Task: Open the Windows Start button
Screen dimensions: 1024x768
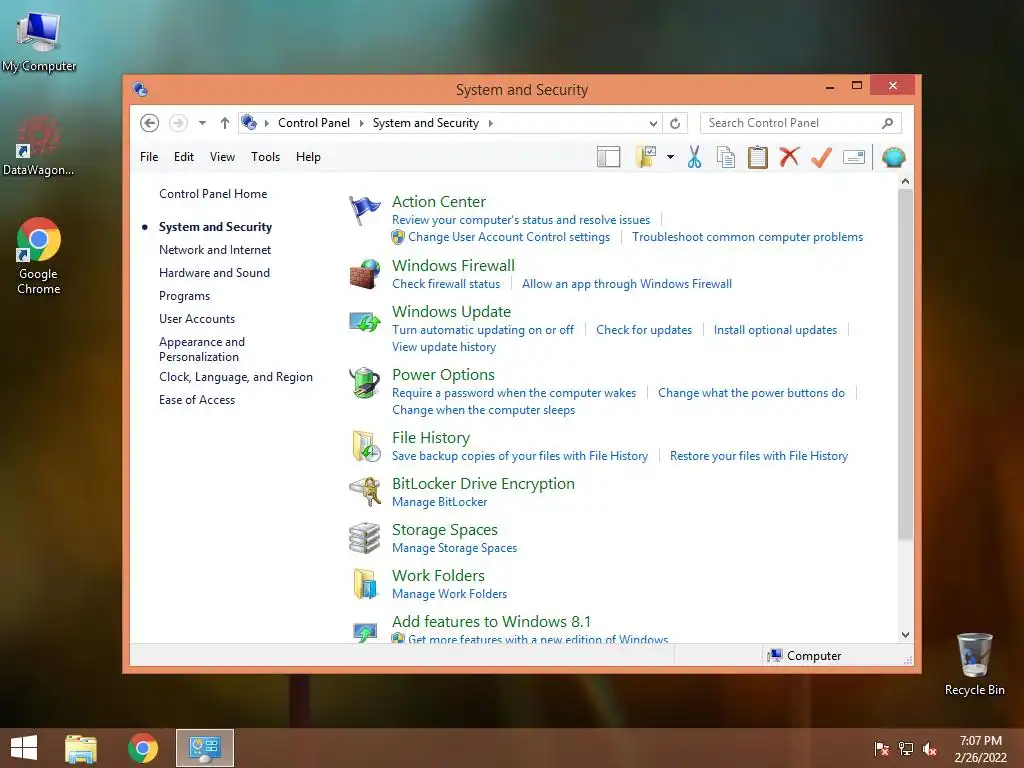Action: click(x=24, y=748)
